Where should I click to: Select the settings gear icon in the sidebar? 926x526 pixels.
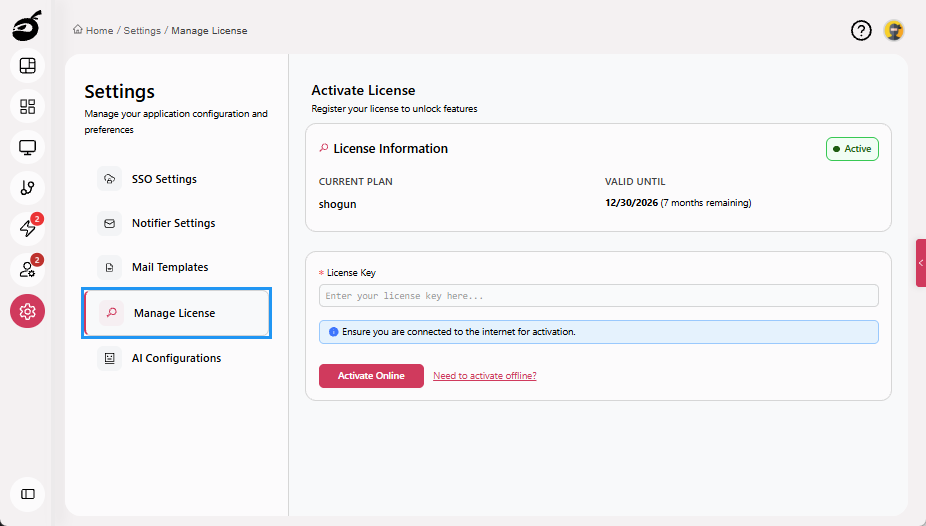(27, 311)
